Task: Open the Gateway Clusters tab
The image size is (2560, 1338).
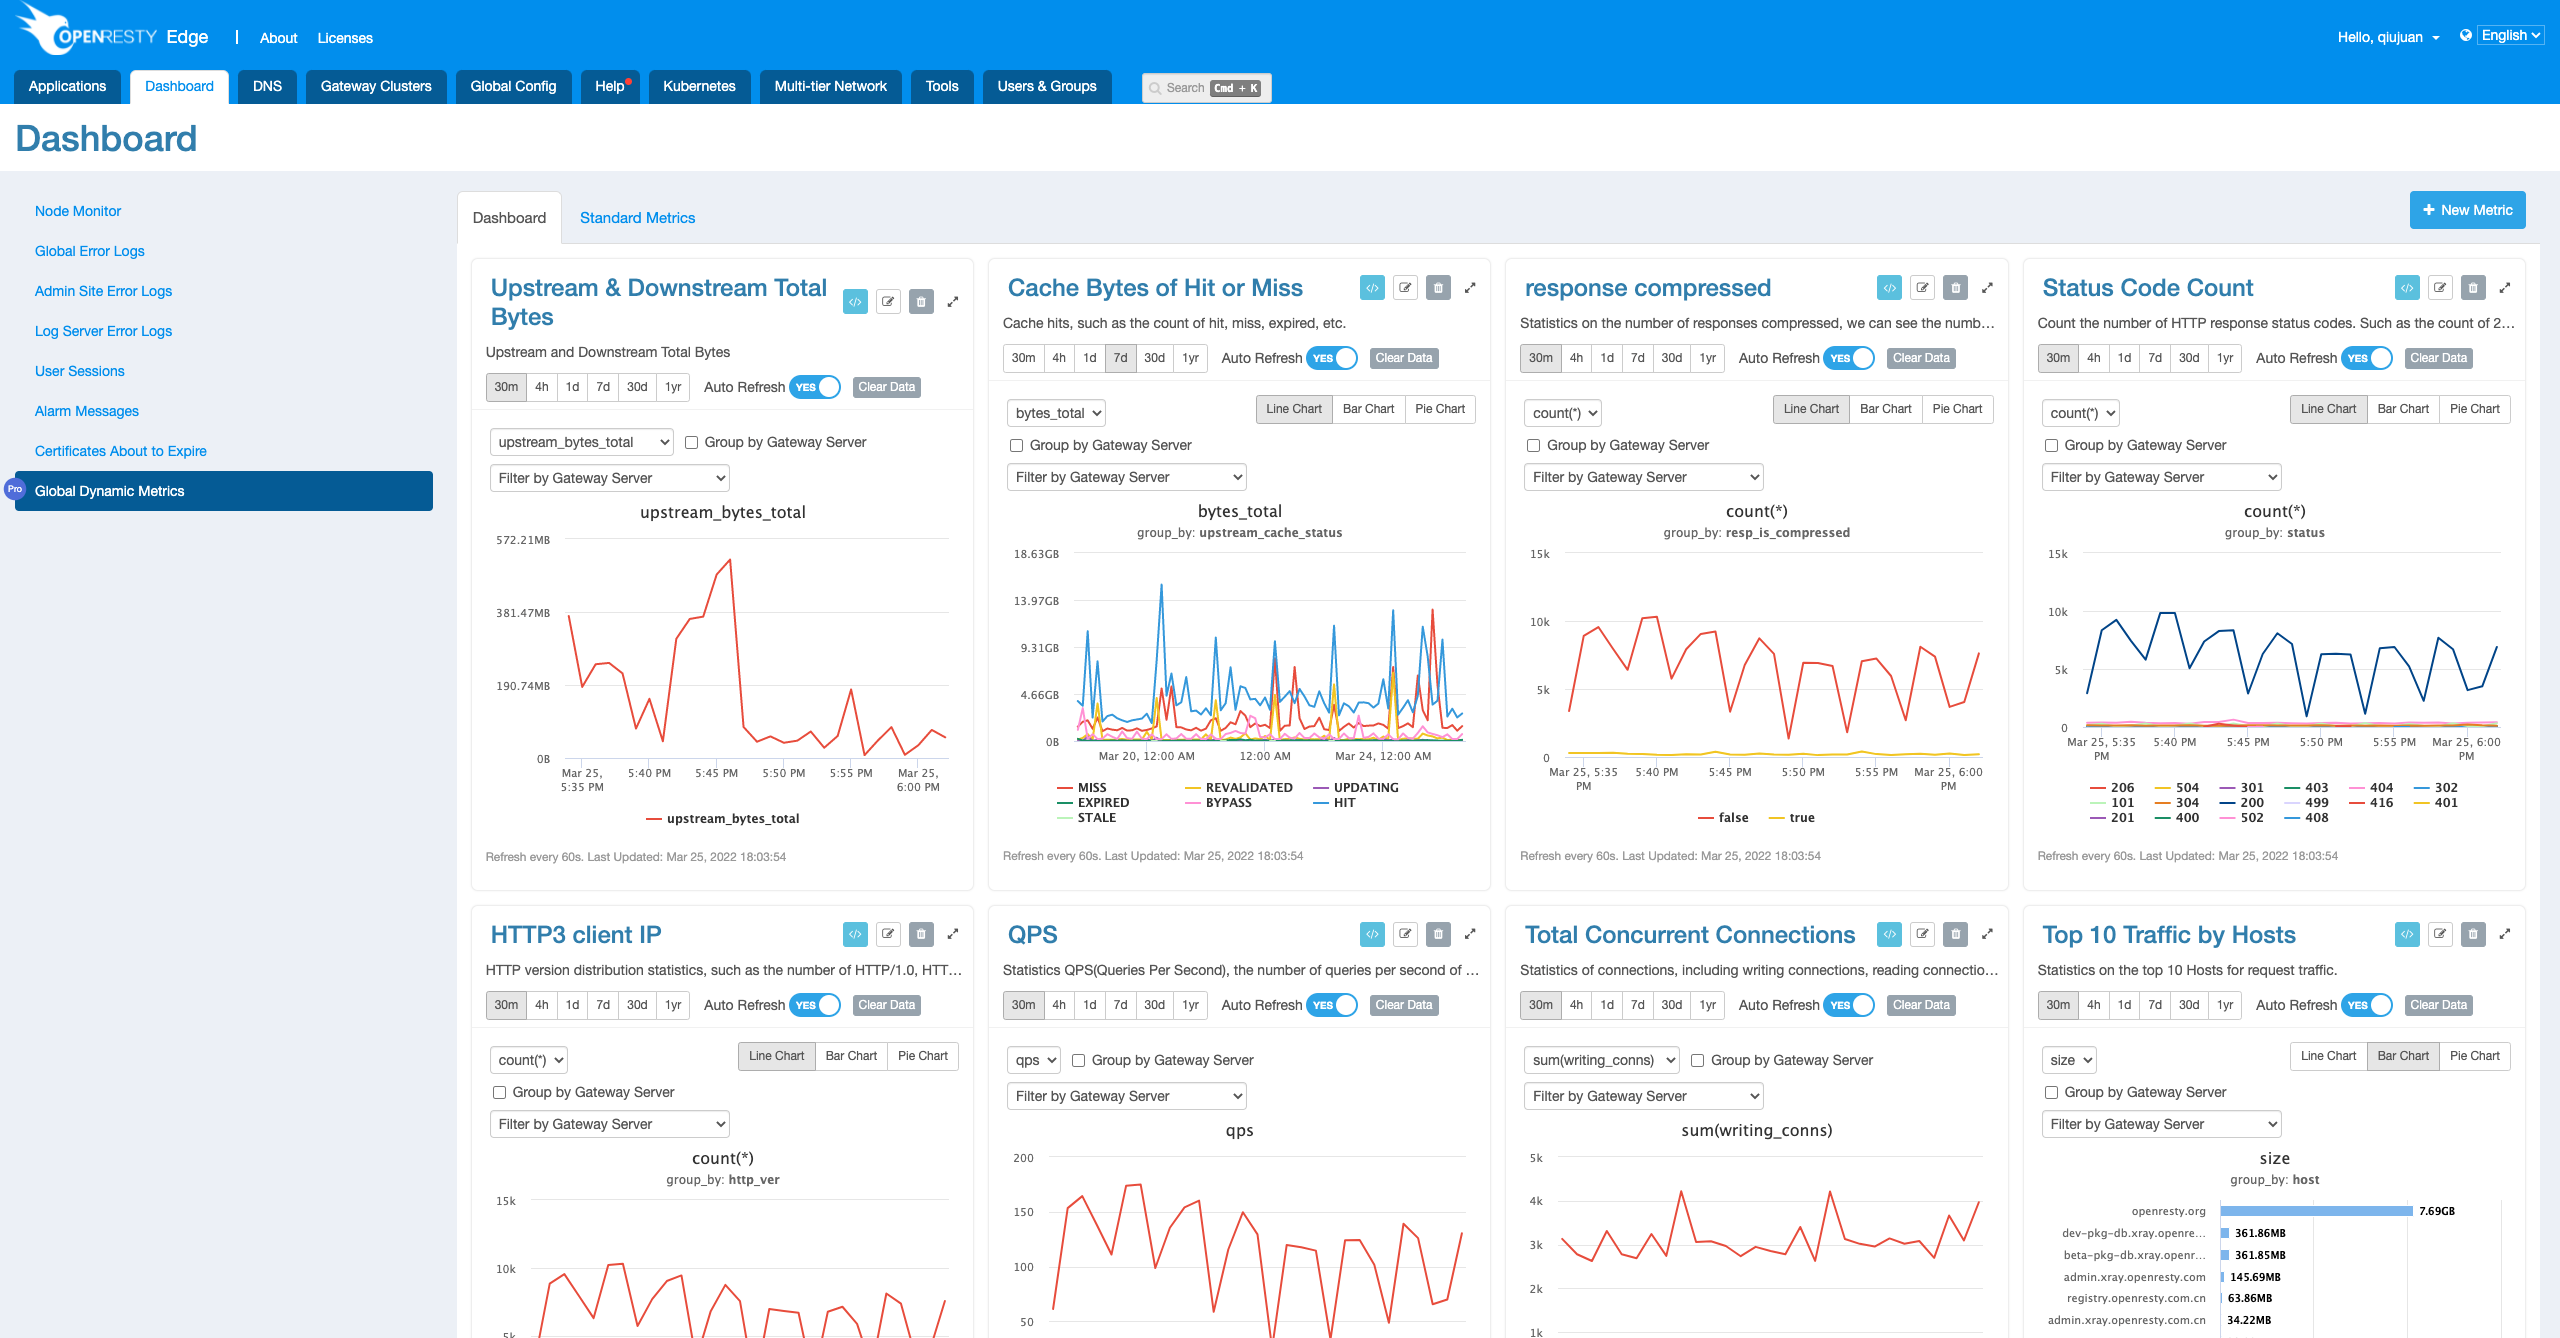Action: point(376,86)
